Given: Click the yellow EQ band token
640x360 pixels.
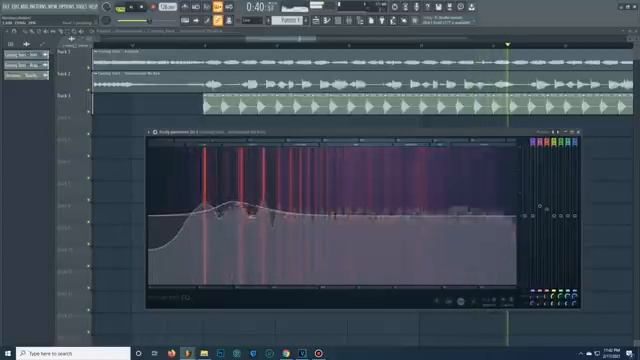Looking at the screenshot, I should 553,142.
